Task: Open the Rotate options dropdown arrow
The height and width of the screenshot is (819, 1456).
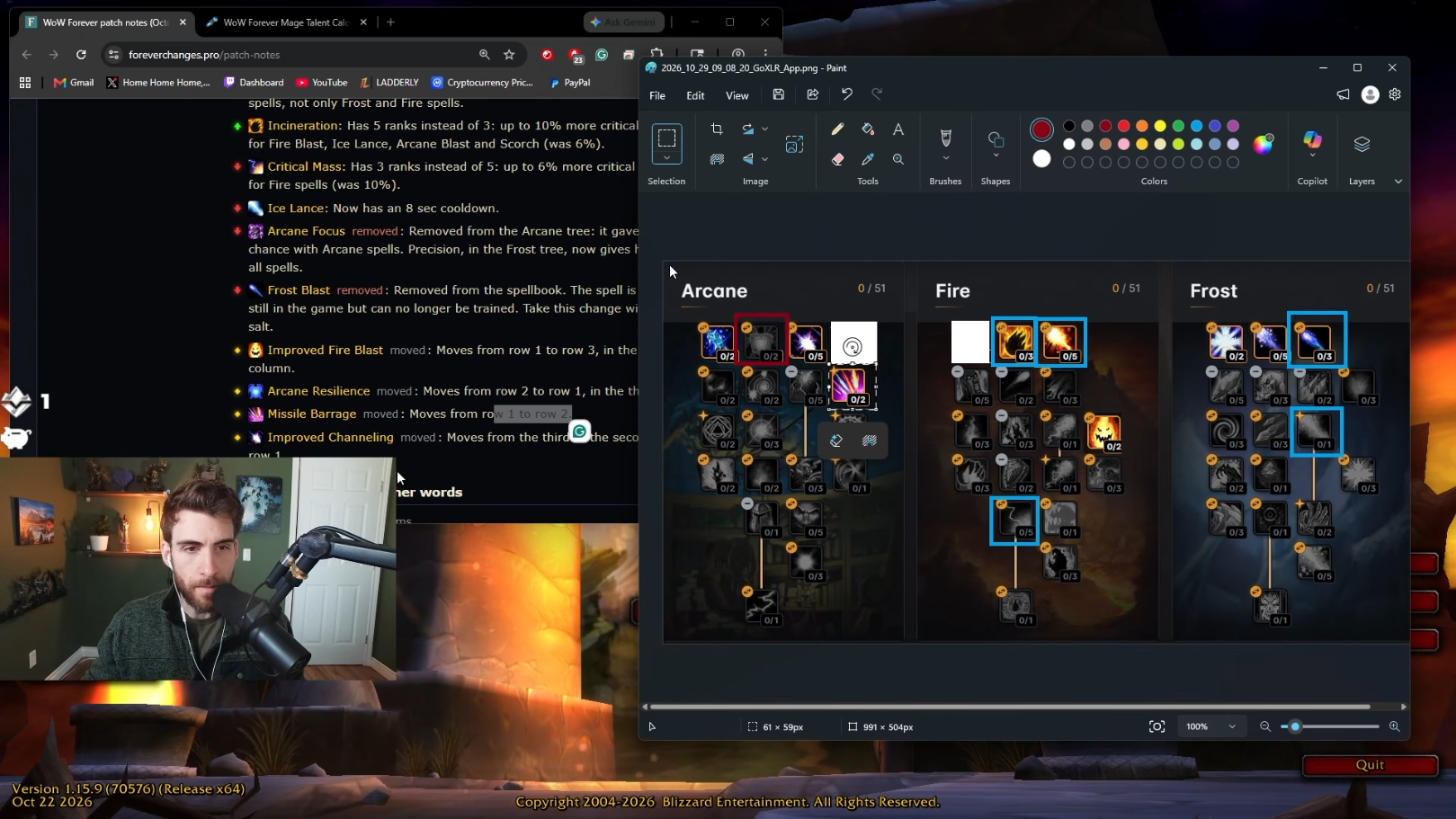Action: 765,129
